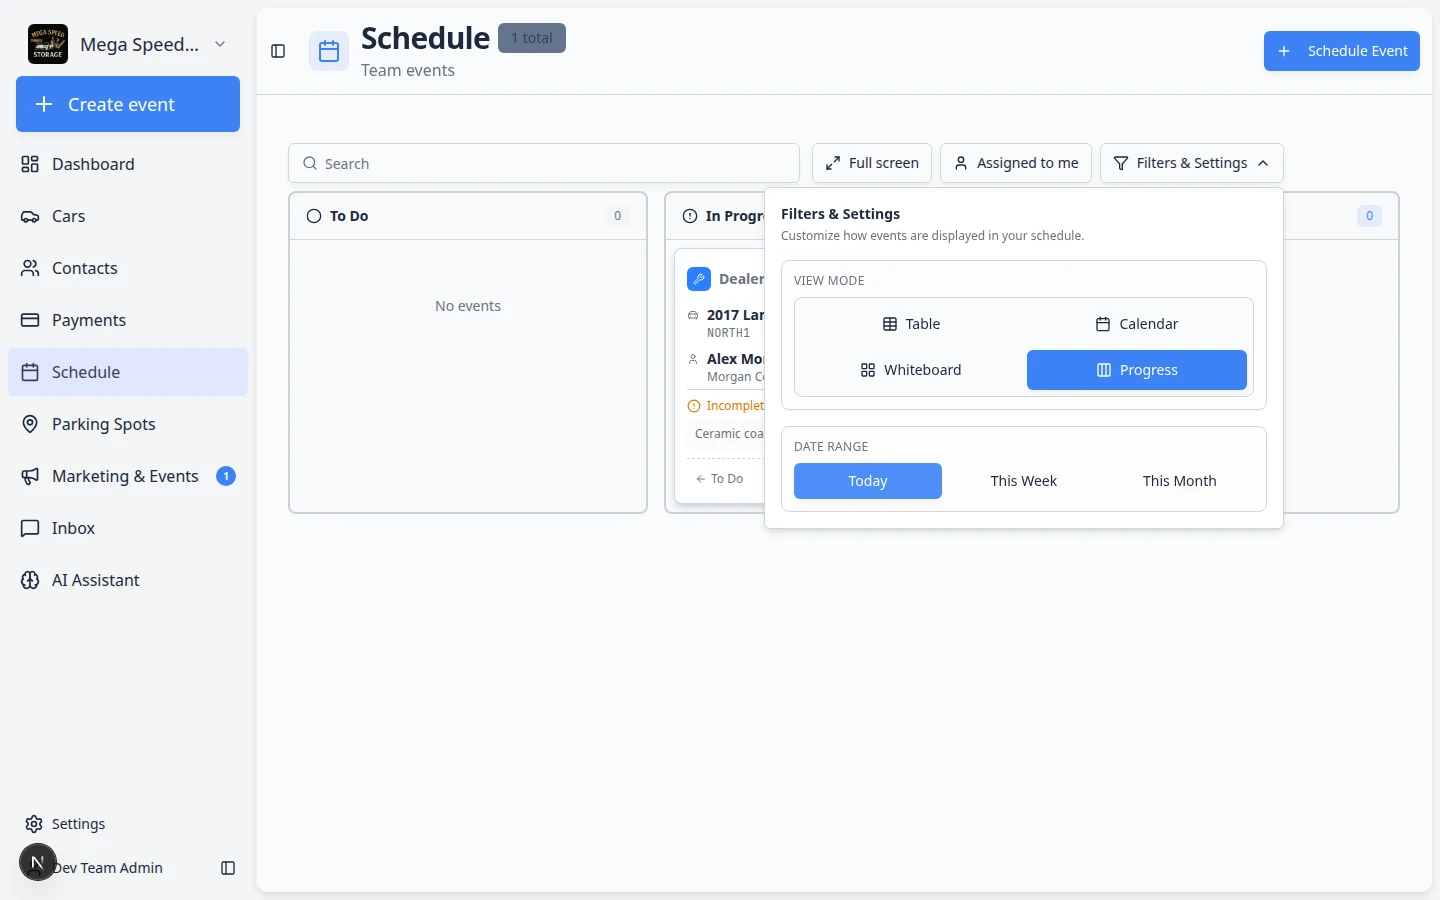Toggle the Assigned to me filter
This screenshot has height=900, width=1440.
(1016, 163)
